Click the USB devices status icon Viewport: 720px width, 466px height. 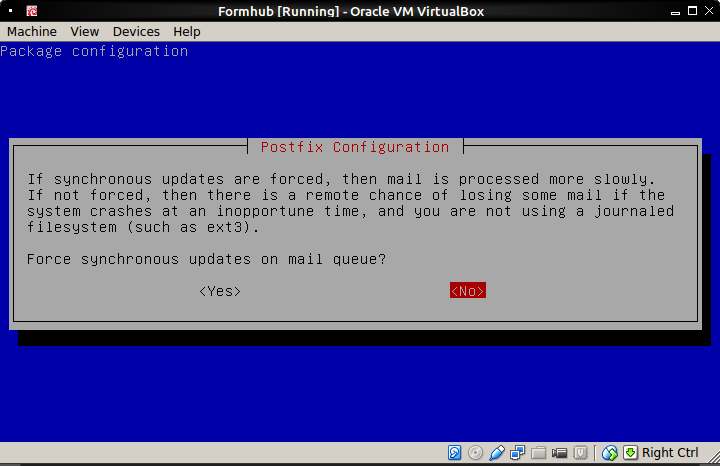496,453
